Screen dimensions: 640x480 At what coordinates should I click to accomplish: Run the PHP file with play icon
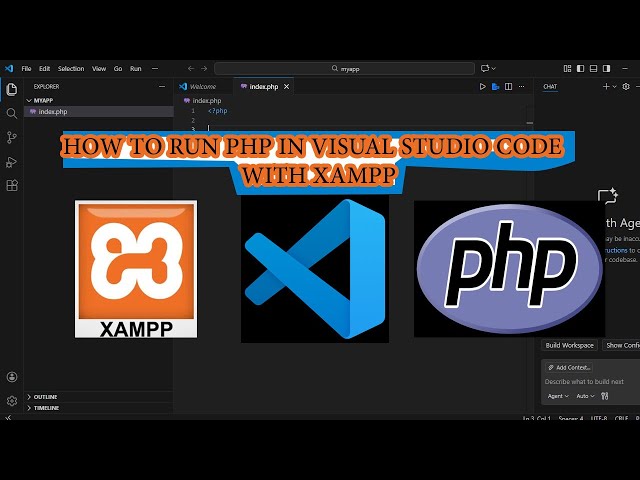coord(482,87)
